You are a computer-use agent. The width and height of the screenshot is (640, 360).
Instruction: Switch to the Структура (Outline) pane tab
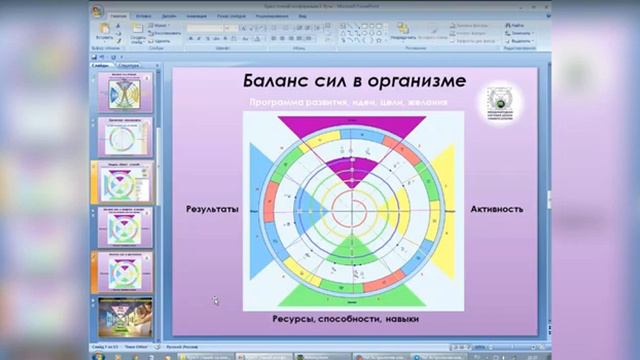[x=129, y=65]
